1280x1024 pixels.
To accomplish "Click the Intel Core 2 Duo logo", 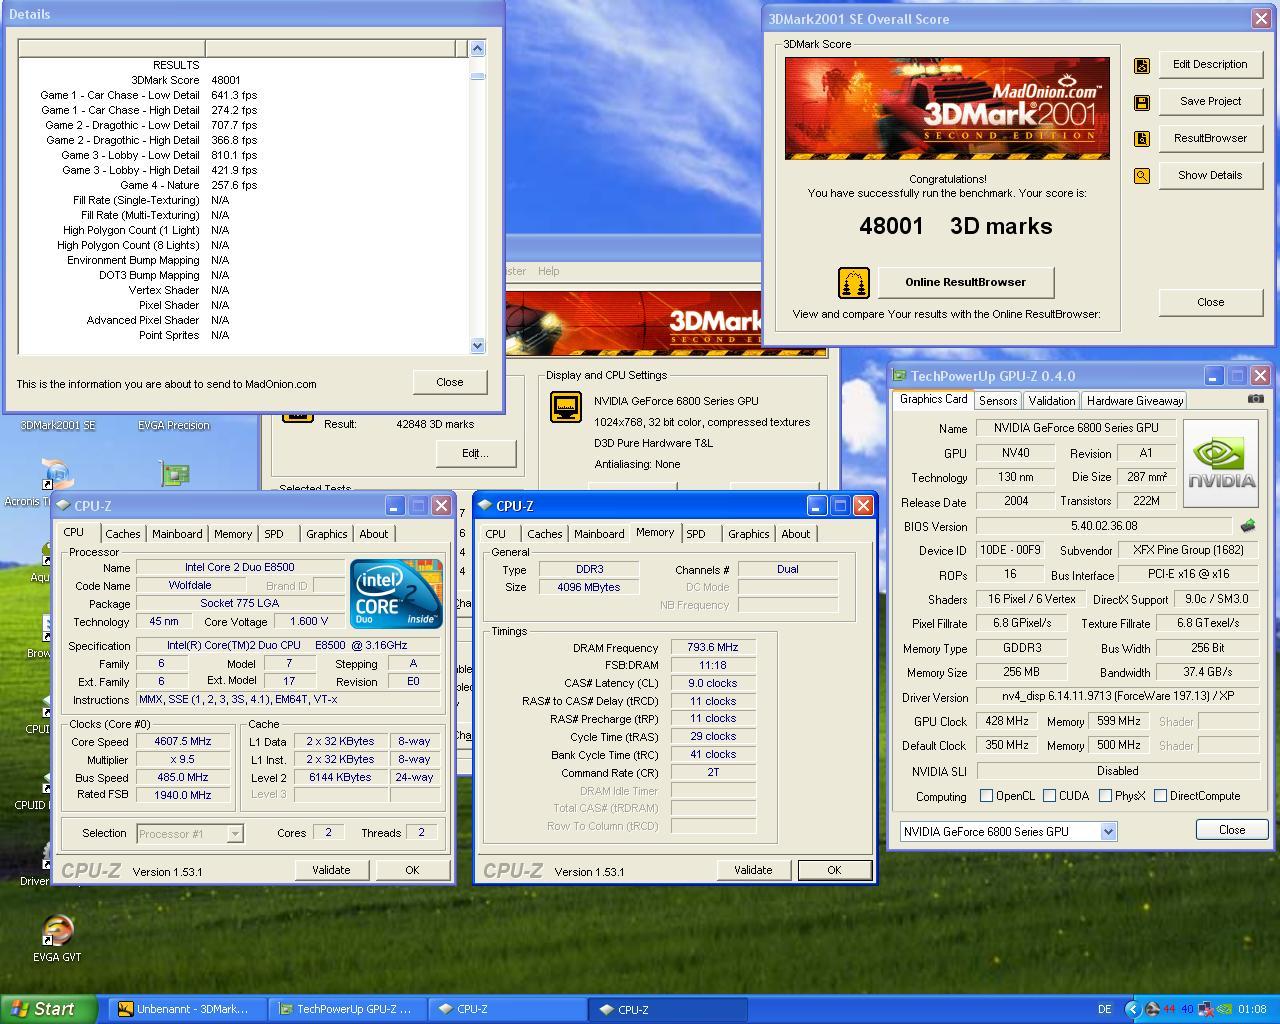I will [x=396, y=593].
